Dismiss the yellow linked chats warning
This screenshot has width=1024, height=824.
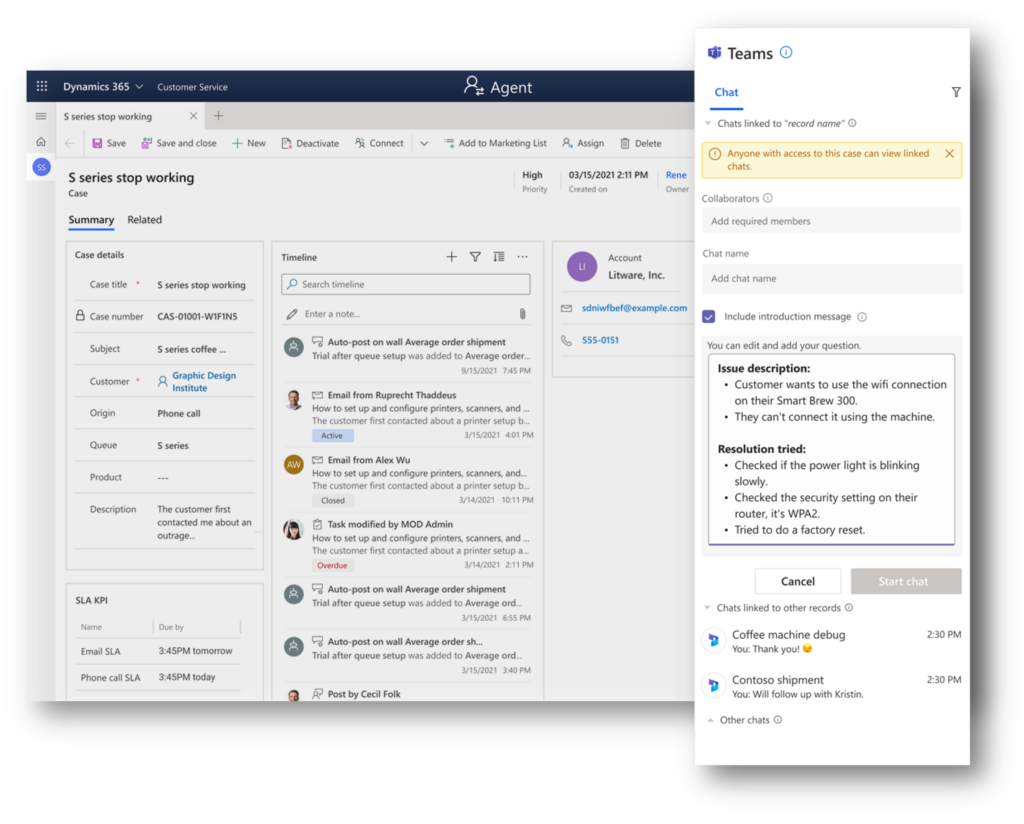click(949, 154)
